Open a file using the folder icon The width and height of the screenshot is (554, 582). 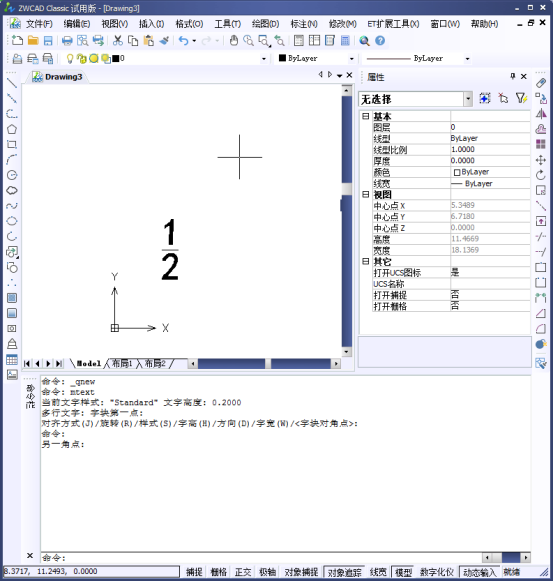coord(33,40)
